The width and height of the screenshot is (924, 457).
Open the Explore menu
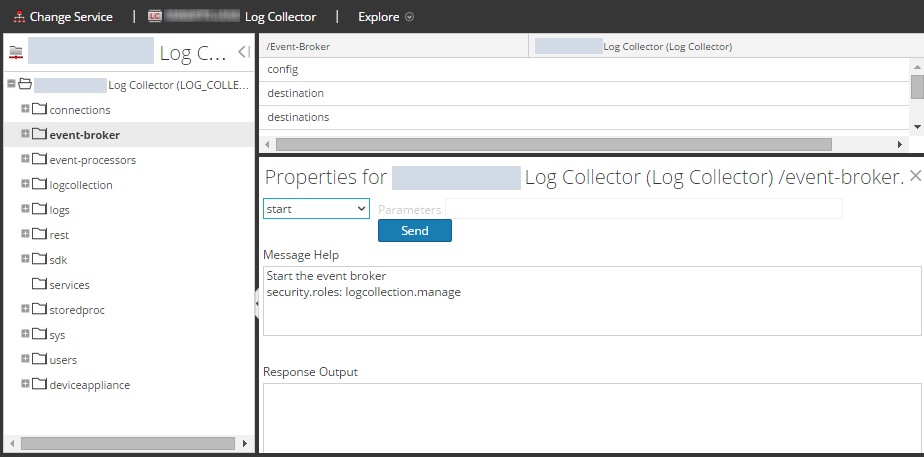(x=385, y=17)
